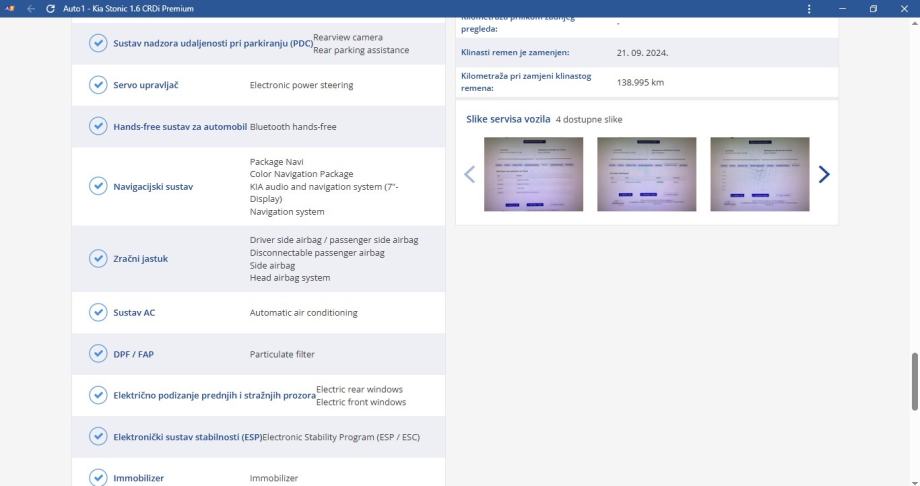920x486 pixels.
Task: Show next service images with right chevron
Action: (824, 174)
